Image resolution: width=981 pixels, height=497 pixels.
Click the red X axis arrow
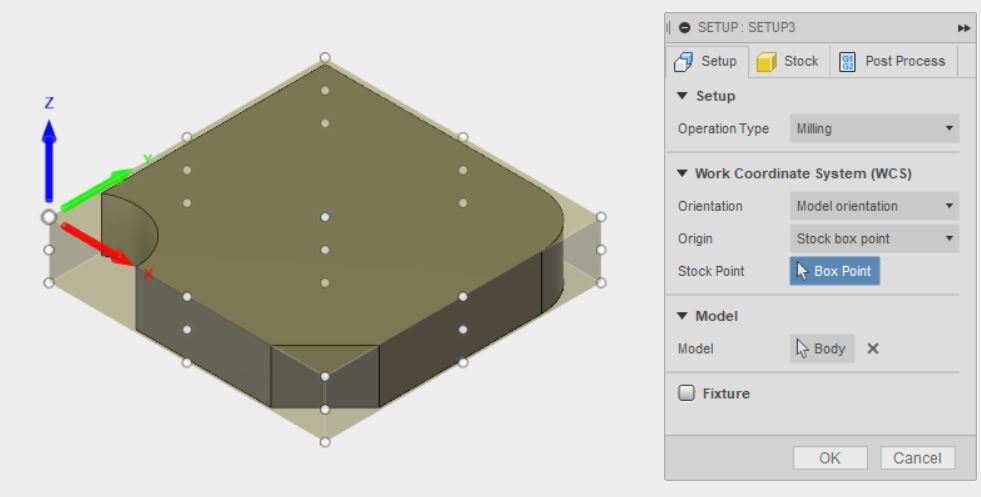[x=99, y=245]
